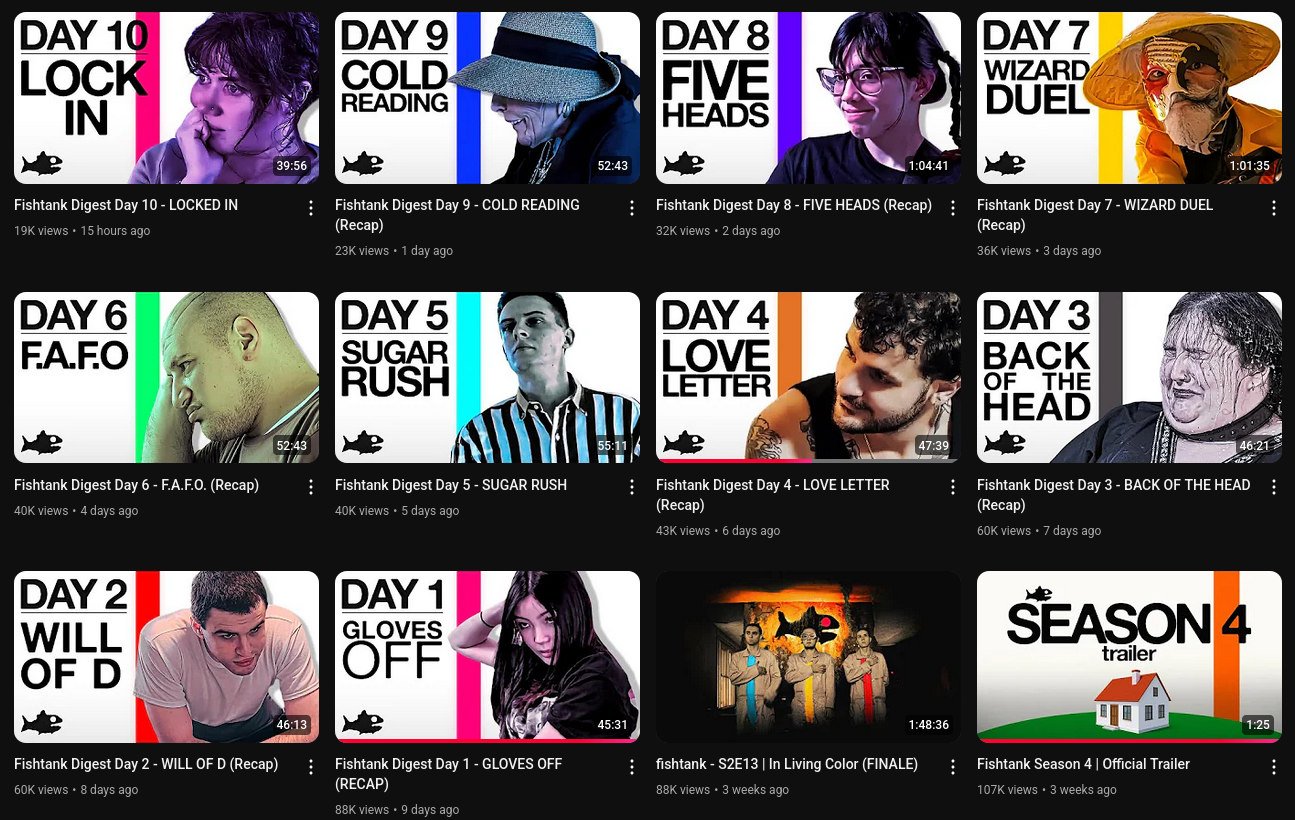Open more options for Day 5 SUGAR RUSH video
1295x820 pixels.
pyautogui.click(x=632, y=487)
